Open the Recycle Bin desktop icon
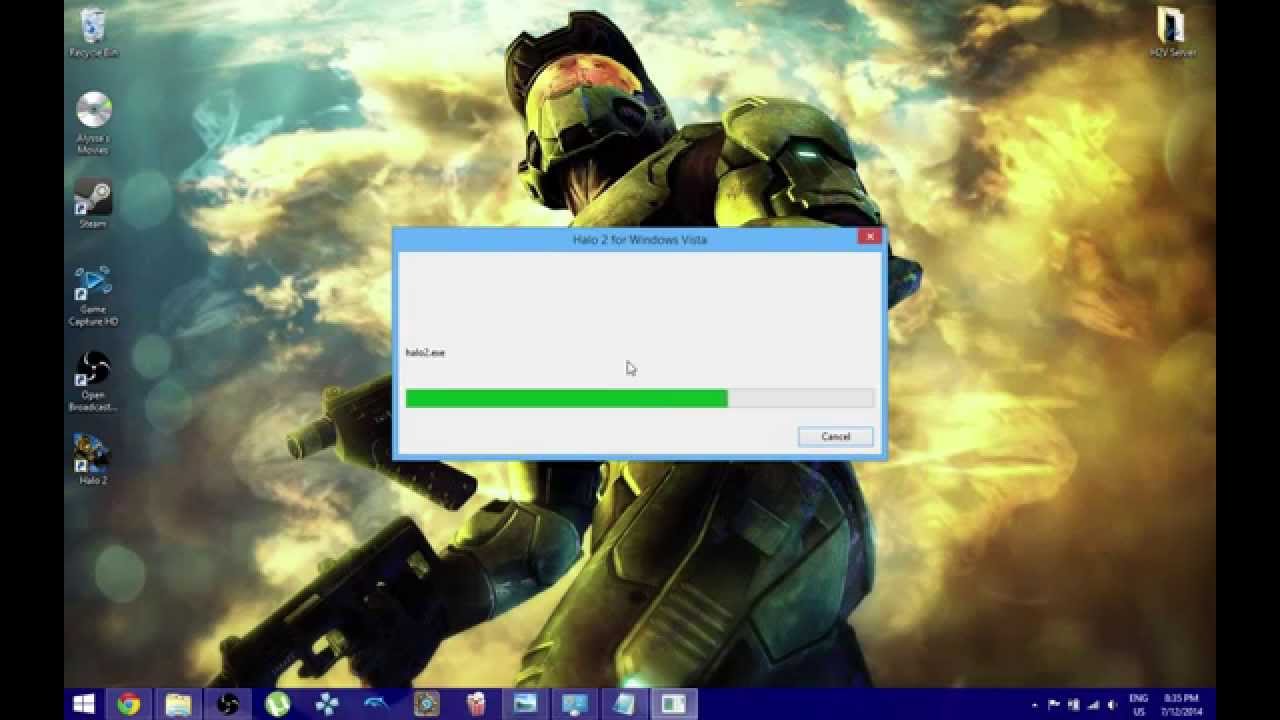This screenshot has height=720, width=1280. click(x=93, y=33)
